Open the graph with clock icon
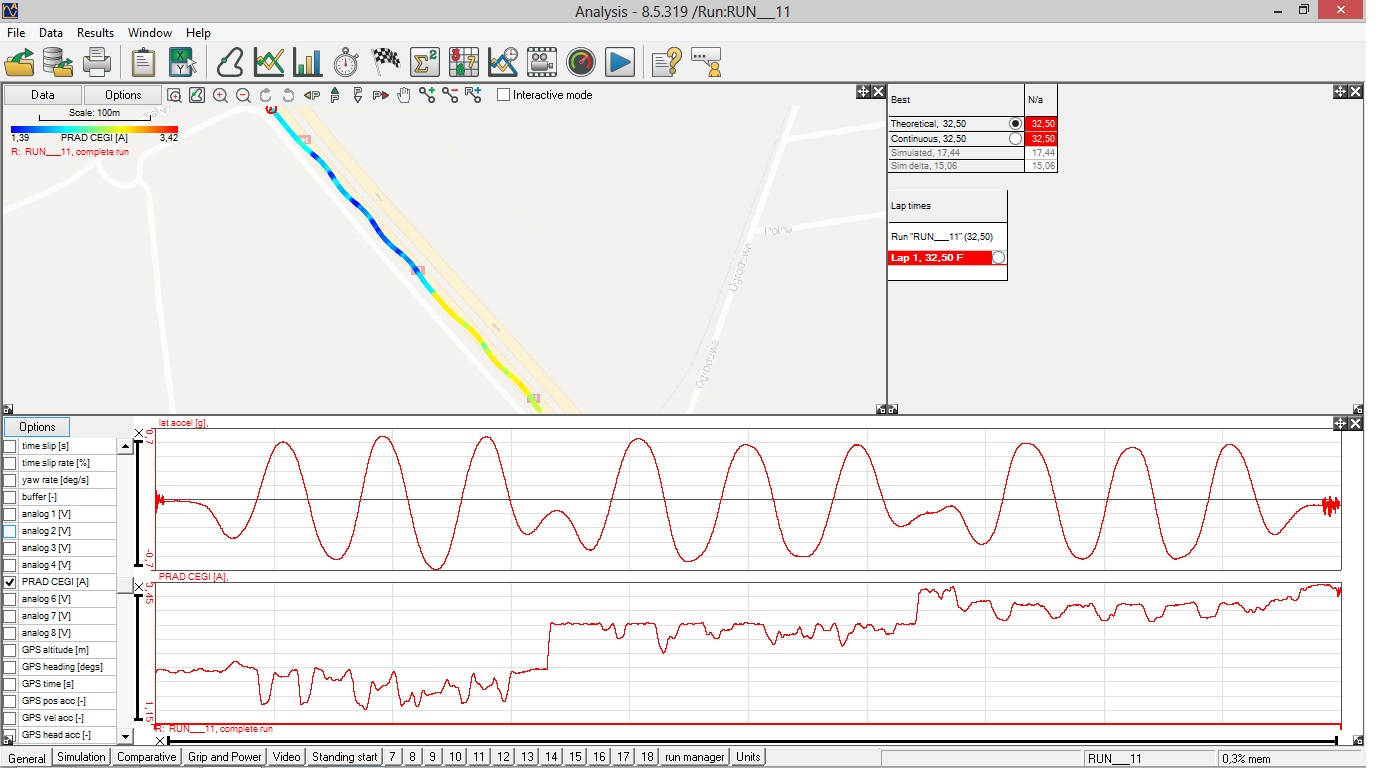This screenshot has height=782, width=1380. 503,62
